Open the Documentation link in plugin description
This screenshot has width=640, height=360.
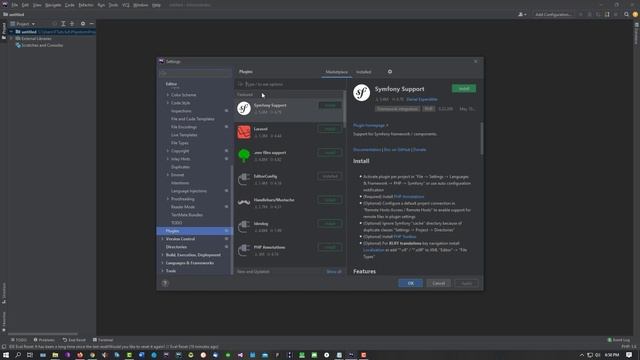click(x=367, y=149)
